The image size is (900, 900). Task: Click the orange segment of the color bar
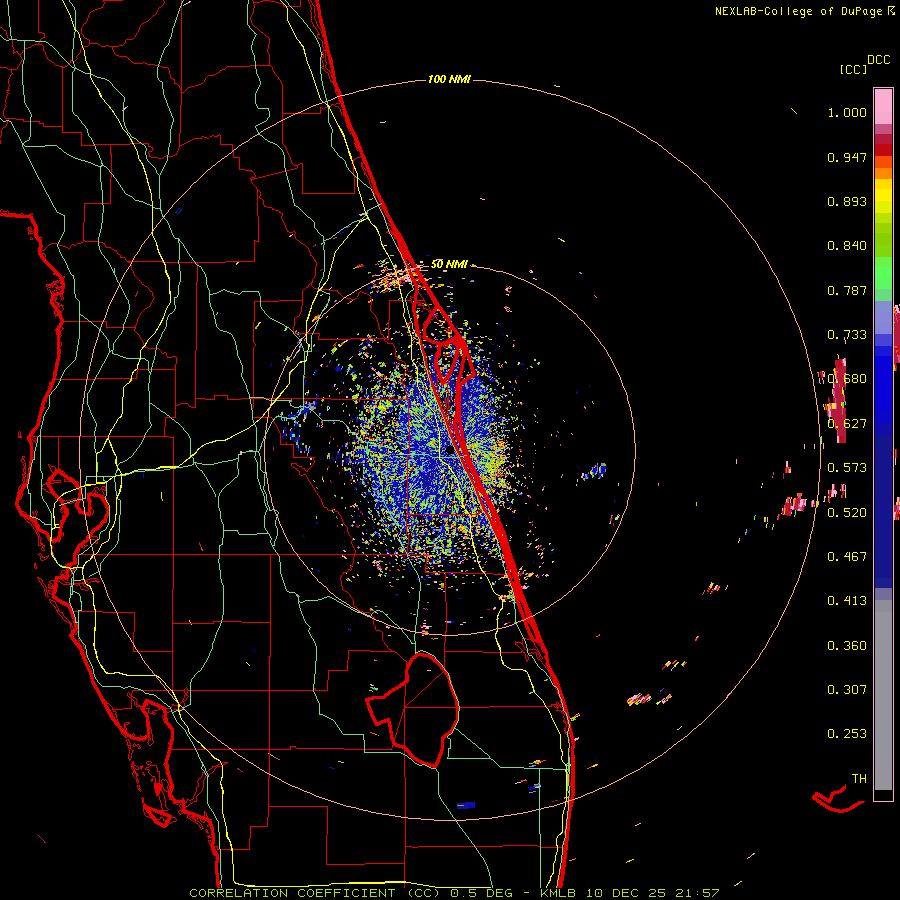point(883,173)
